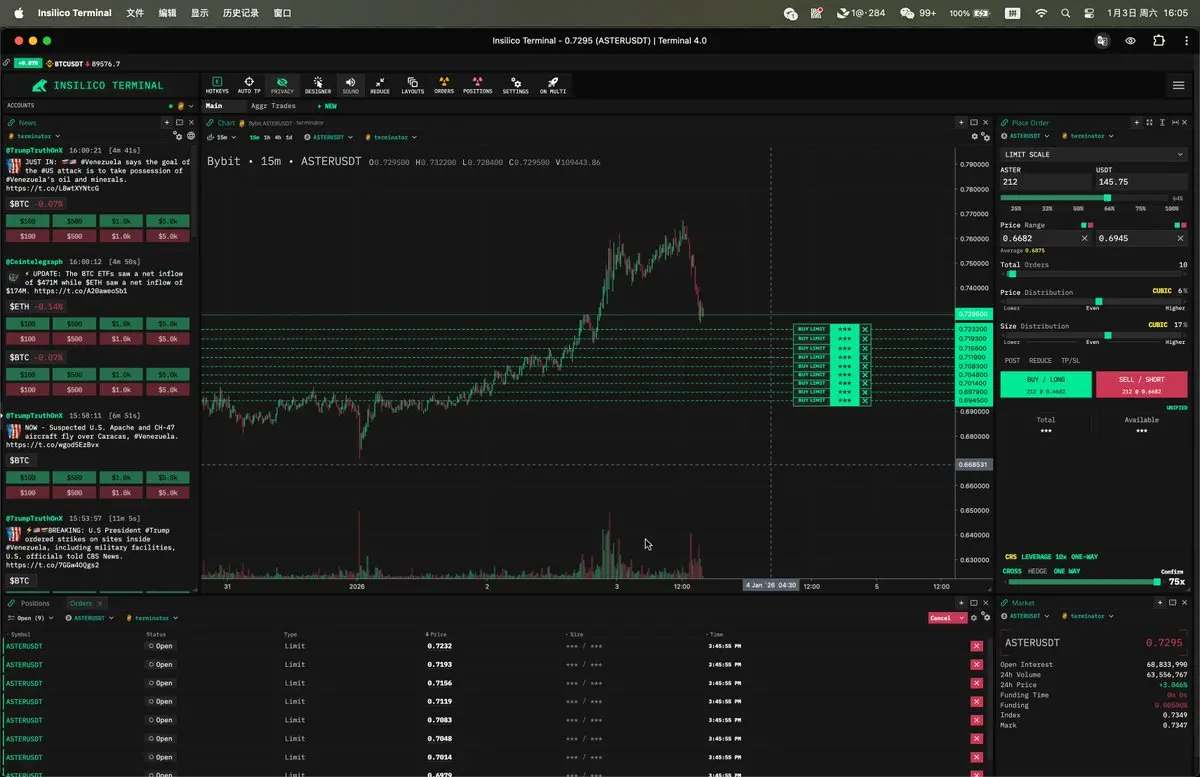The width and height of the screenshot is (1200, 777).
Task: Select the 1h chart timeframe
Action: 267,137
